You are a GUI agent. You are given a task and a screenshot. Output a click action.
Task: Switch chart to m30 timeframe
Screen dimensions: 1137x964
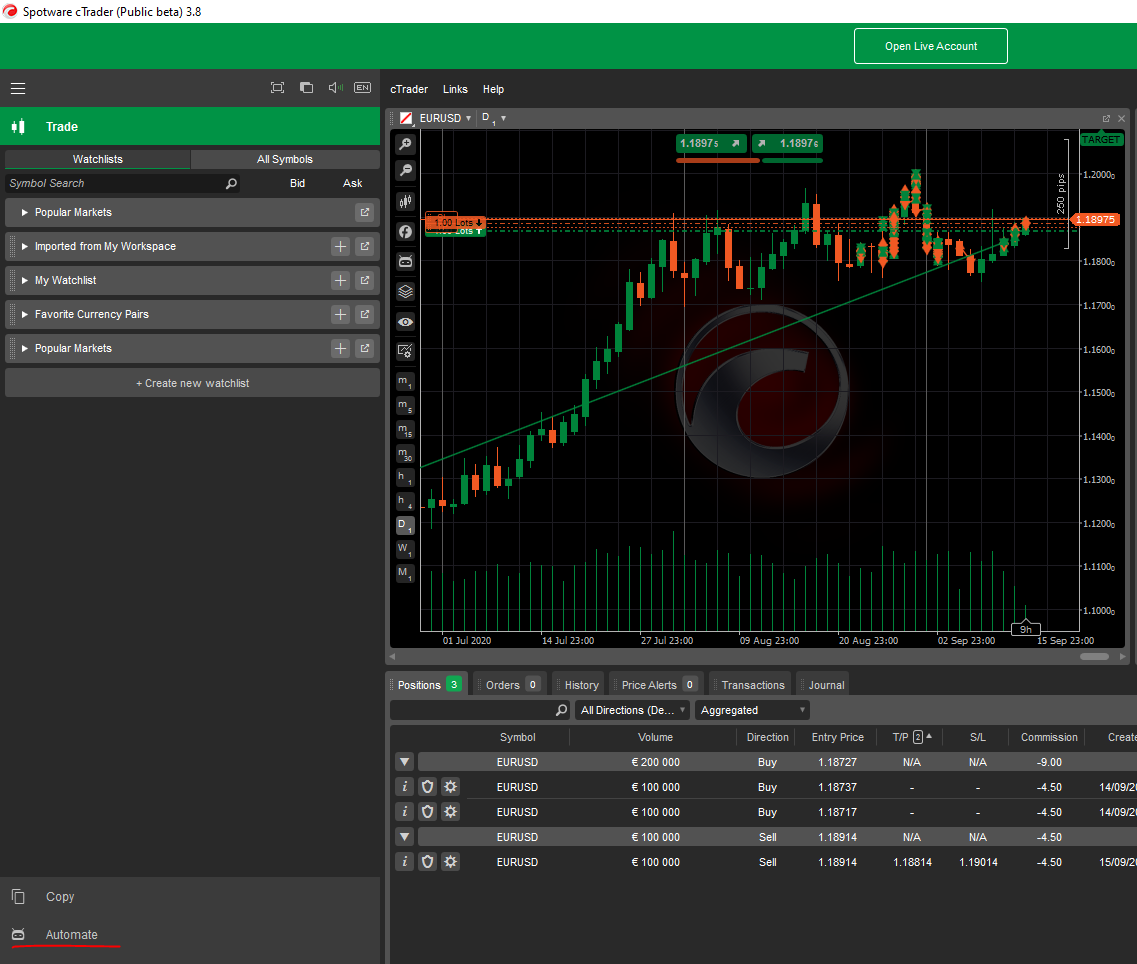[405, 453]
